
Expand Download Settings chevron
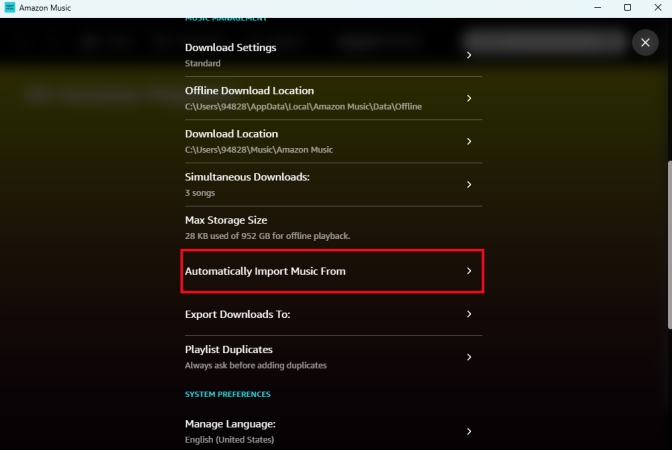(469, 55)
